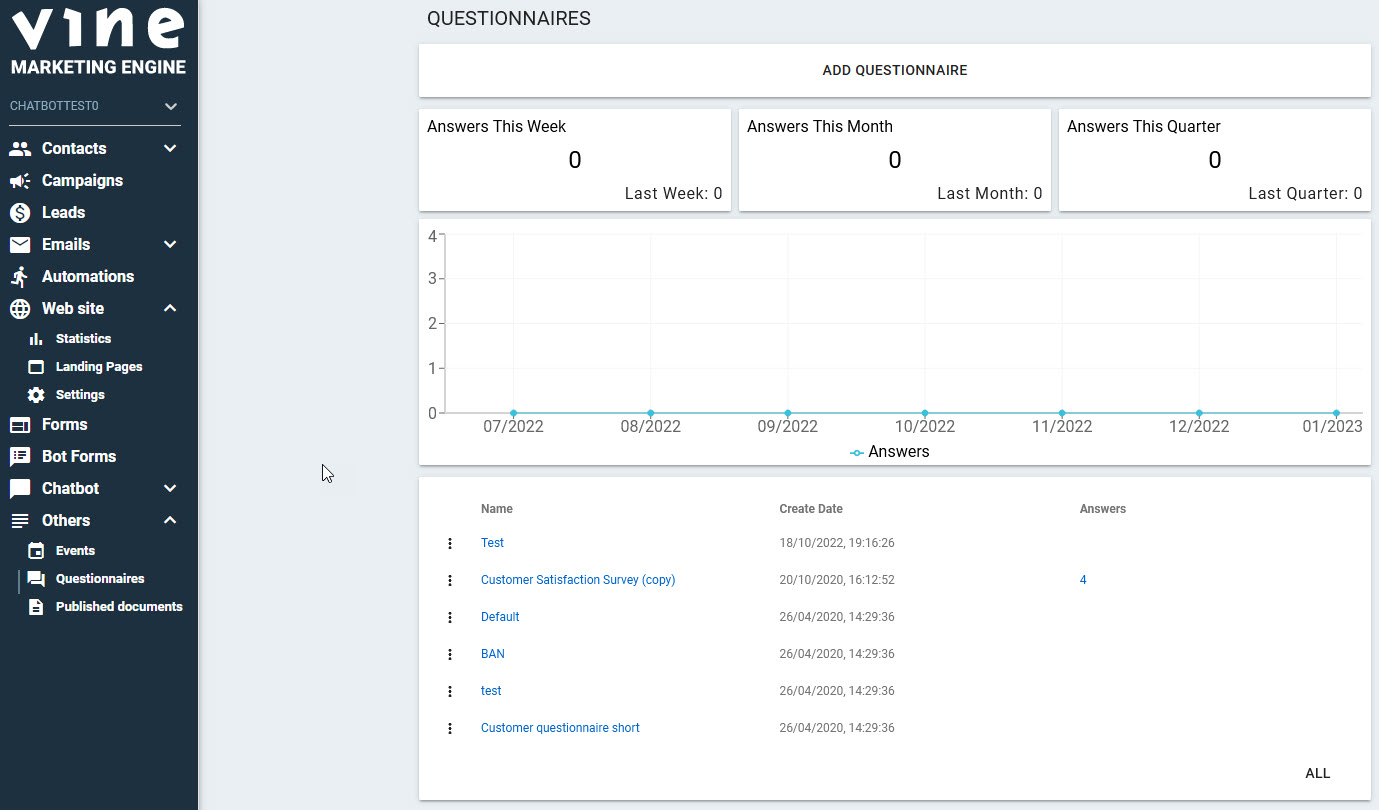Click the Settings gear icon under Web site
This screenshot has width=1379, height=810.
coord(36,395)
